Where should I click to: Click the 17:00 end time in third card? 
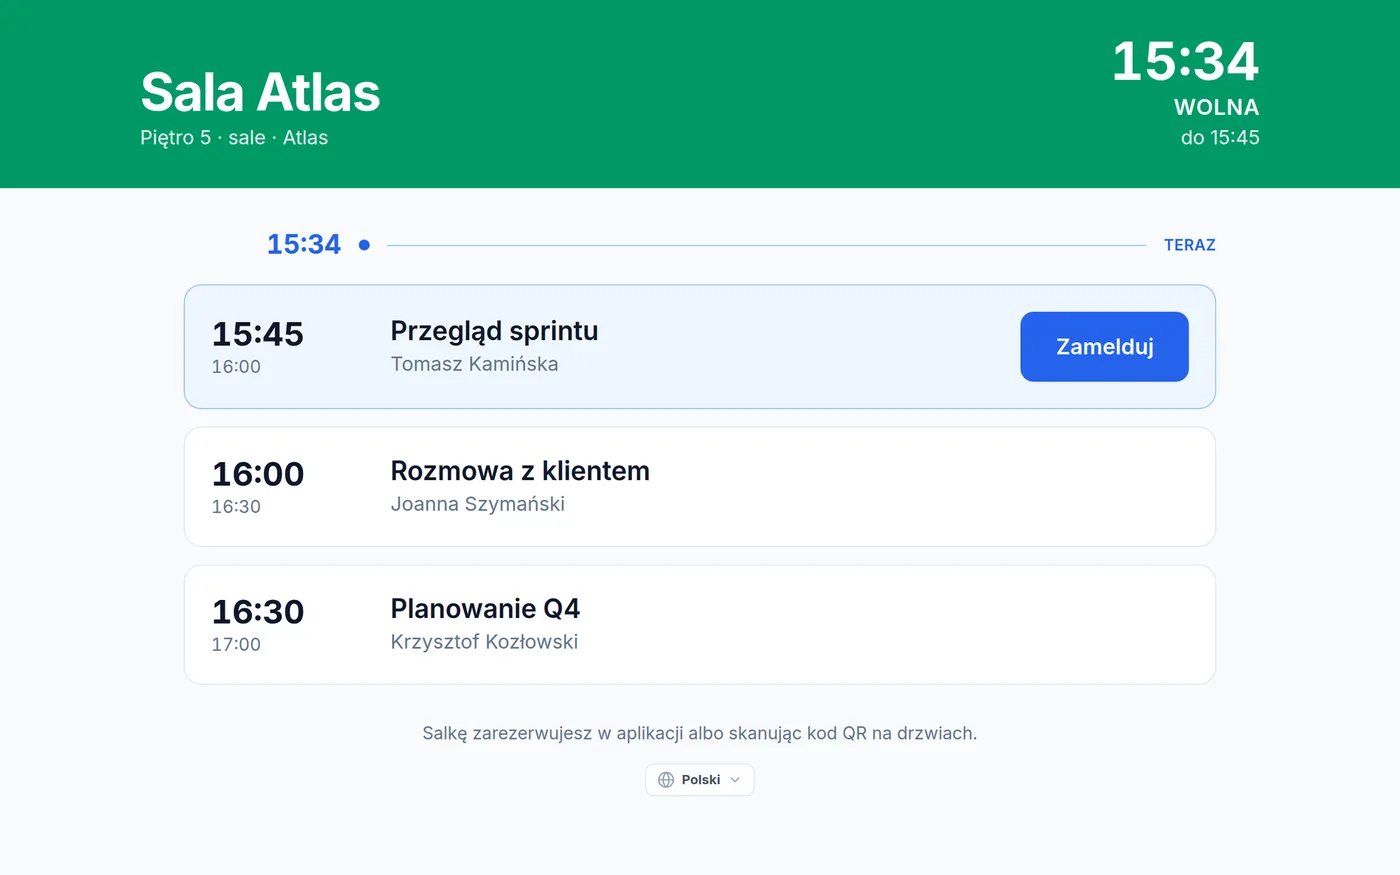pos(236,645)
